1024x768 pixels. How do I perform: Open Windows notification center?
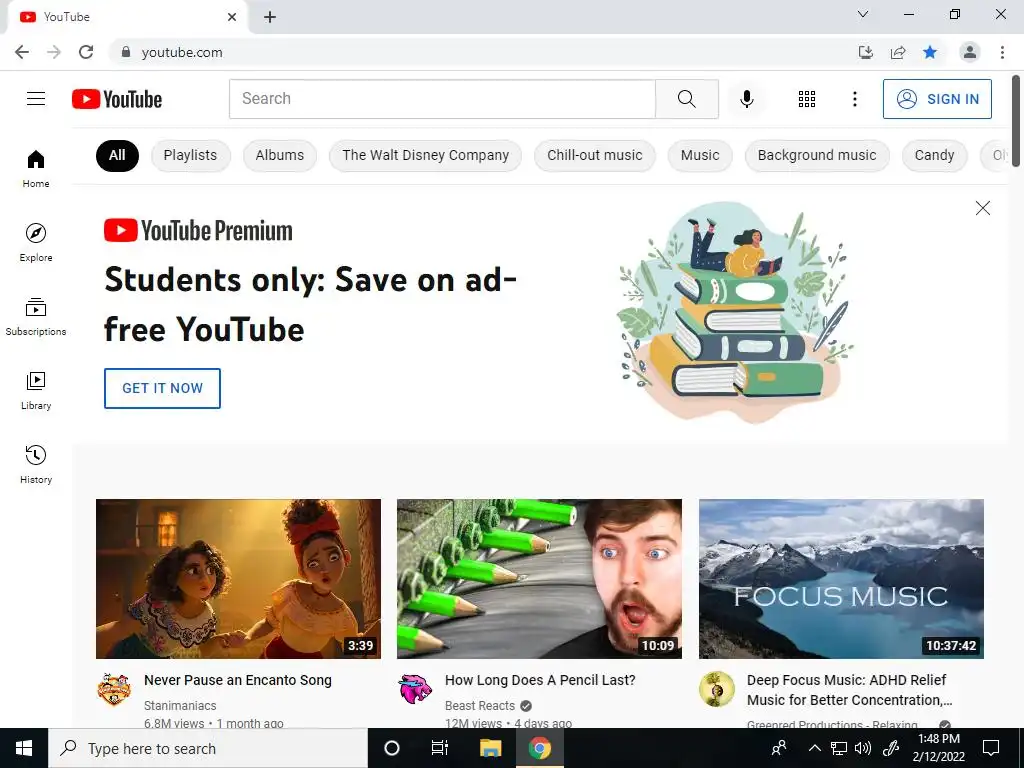pyautogui.click(x=991, y=748)
